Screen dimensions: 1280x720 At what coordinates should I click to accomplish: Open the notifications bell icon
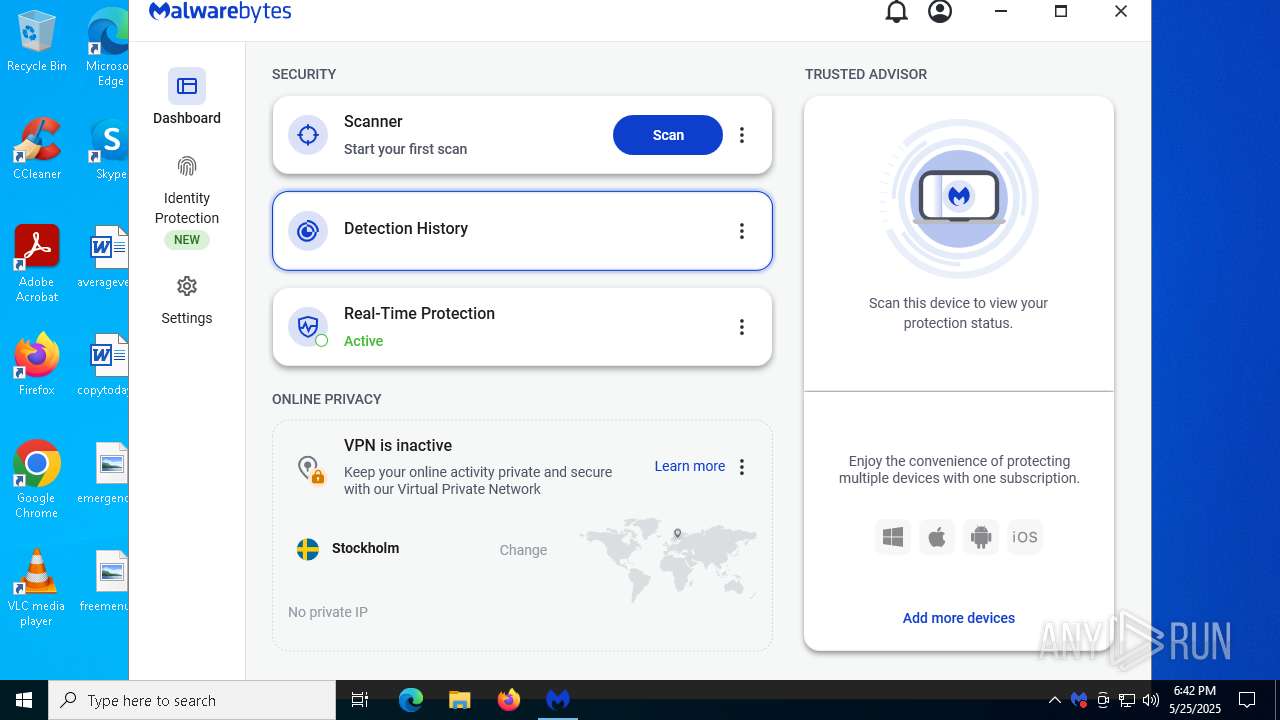click(x=897, y=12)
